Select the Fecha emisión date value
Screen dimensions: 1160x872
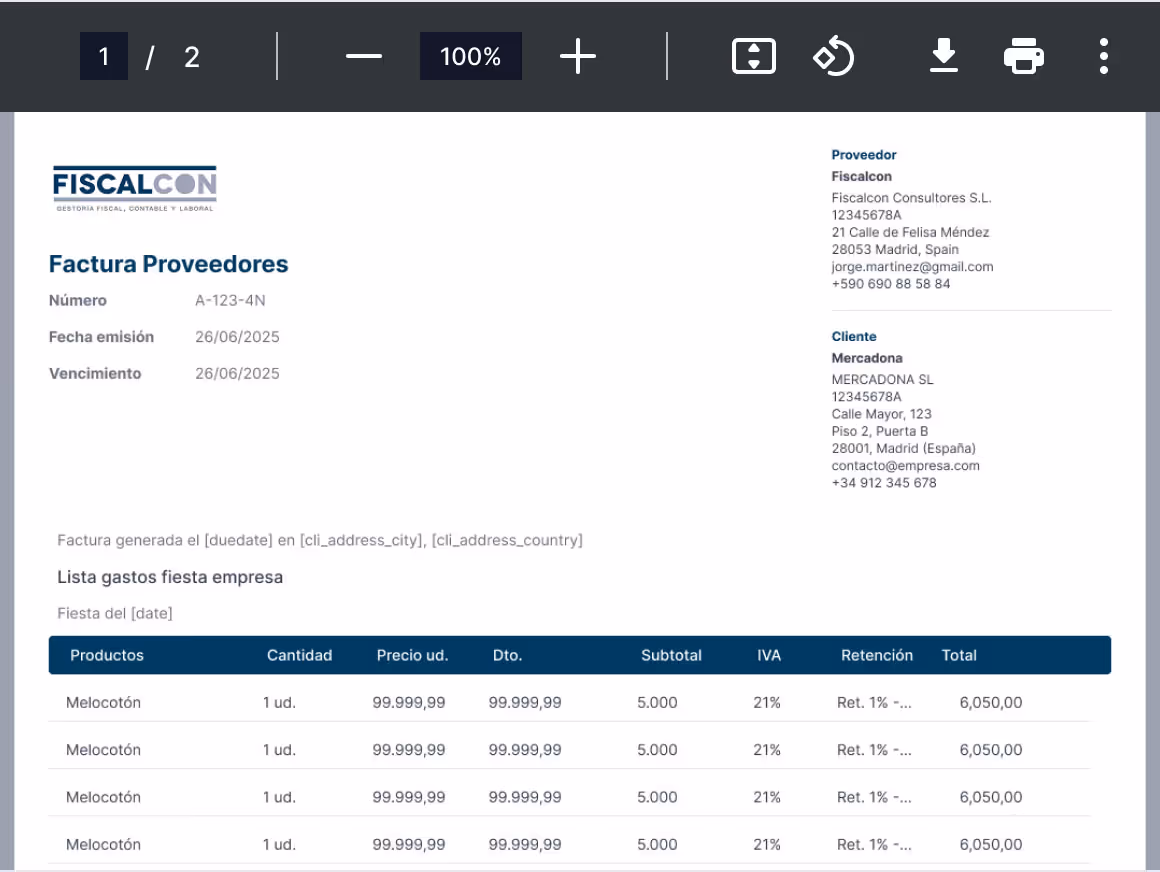pos(237,337)
